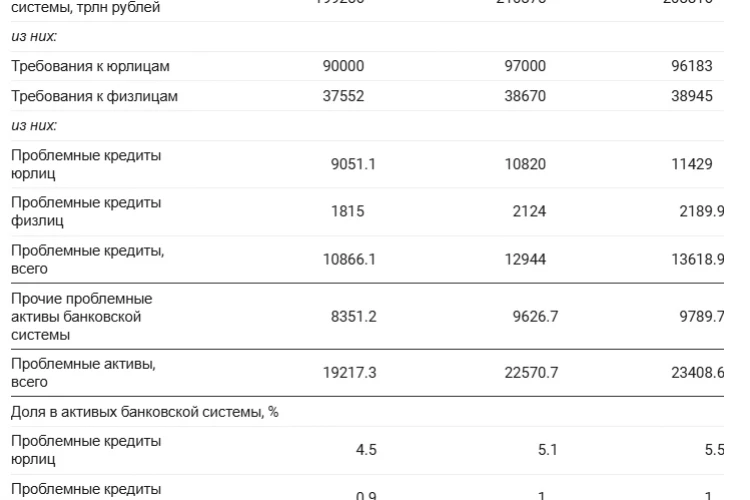Click the 'Проблемные кредиты, всего' row label
750x500 pixels.
point(88,259)
